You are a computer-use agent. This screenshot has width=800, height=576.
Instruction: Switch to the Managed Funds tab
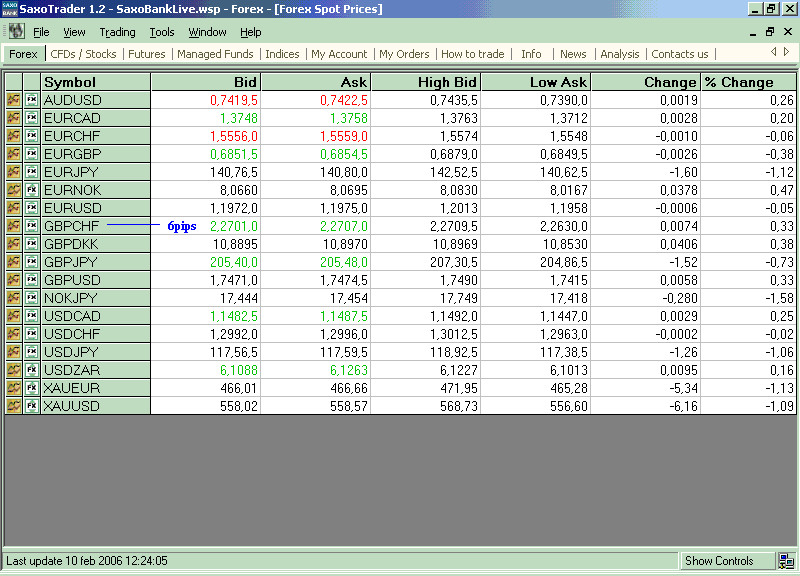tap(215, 54)
